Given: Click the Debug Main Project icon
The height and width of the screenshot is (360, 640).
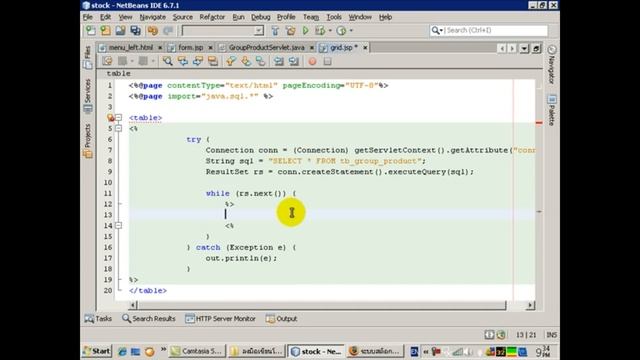Looking at the screenshot, I should 320,31.
